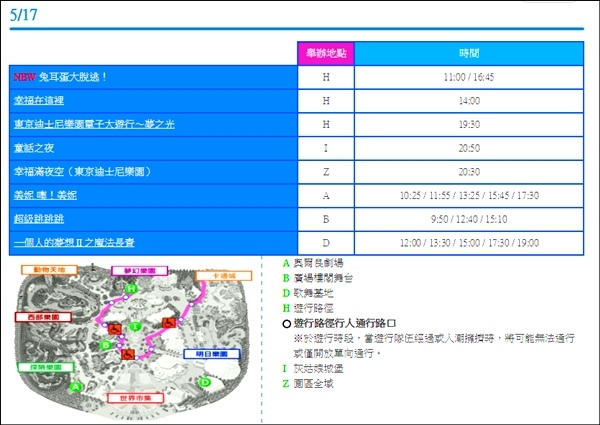This screenshot has width=600, height=425.
Task: Click legend entry D 歌舞基地
Action: pos(308,293)
